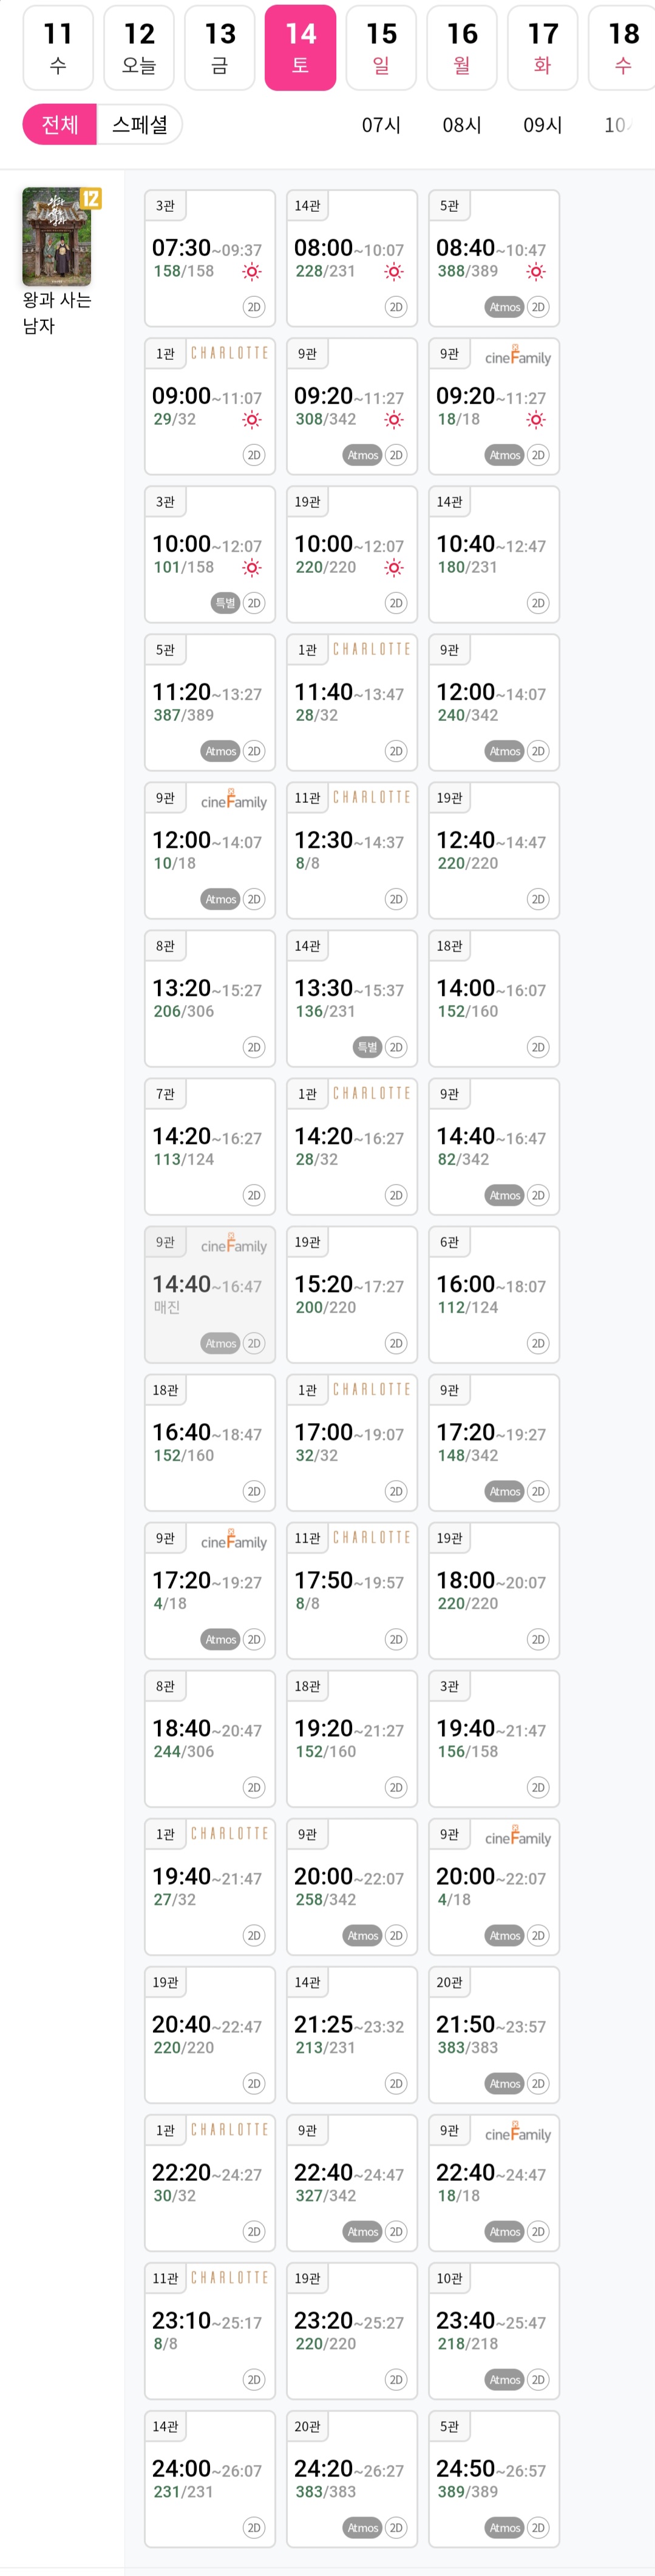Click 특별 badge on 10:00 hall 3 showtime
This screenshot has width=655, height=2576.
coord(225,603)
